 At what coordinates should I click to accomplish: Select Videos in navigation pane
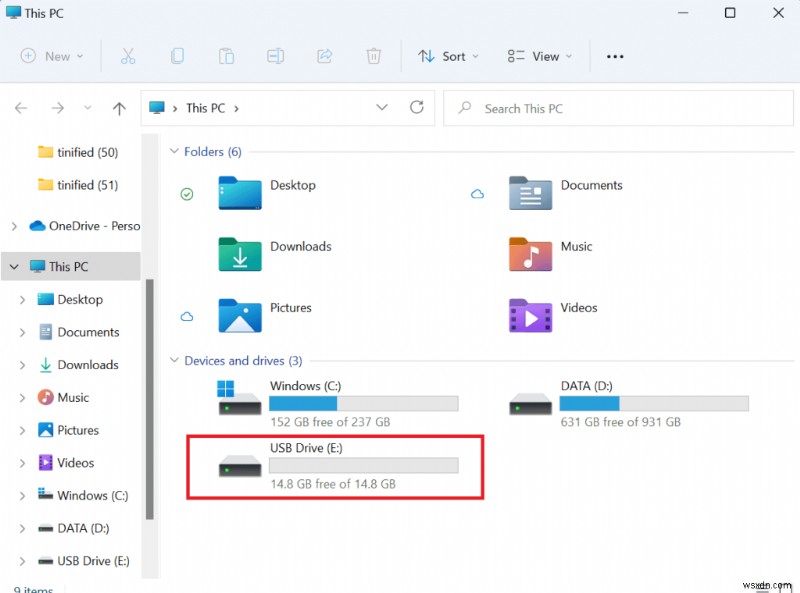coord(66,463)
